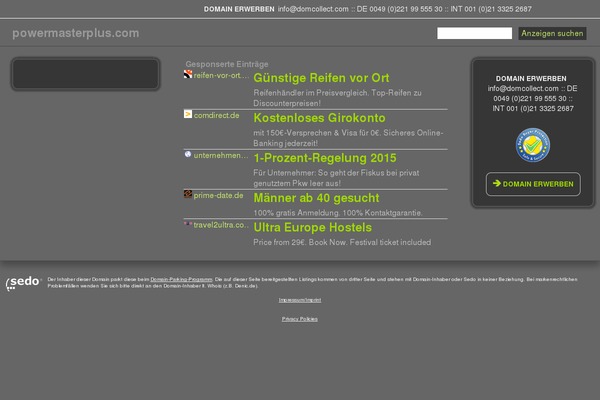
Task: Click the Sedo logo in footer
Action: point(23,283)
